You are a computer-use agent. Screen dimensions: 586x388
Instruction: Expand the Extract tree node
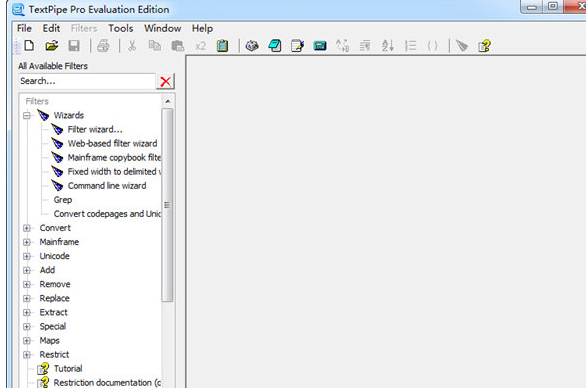pos(27,312)
